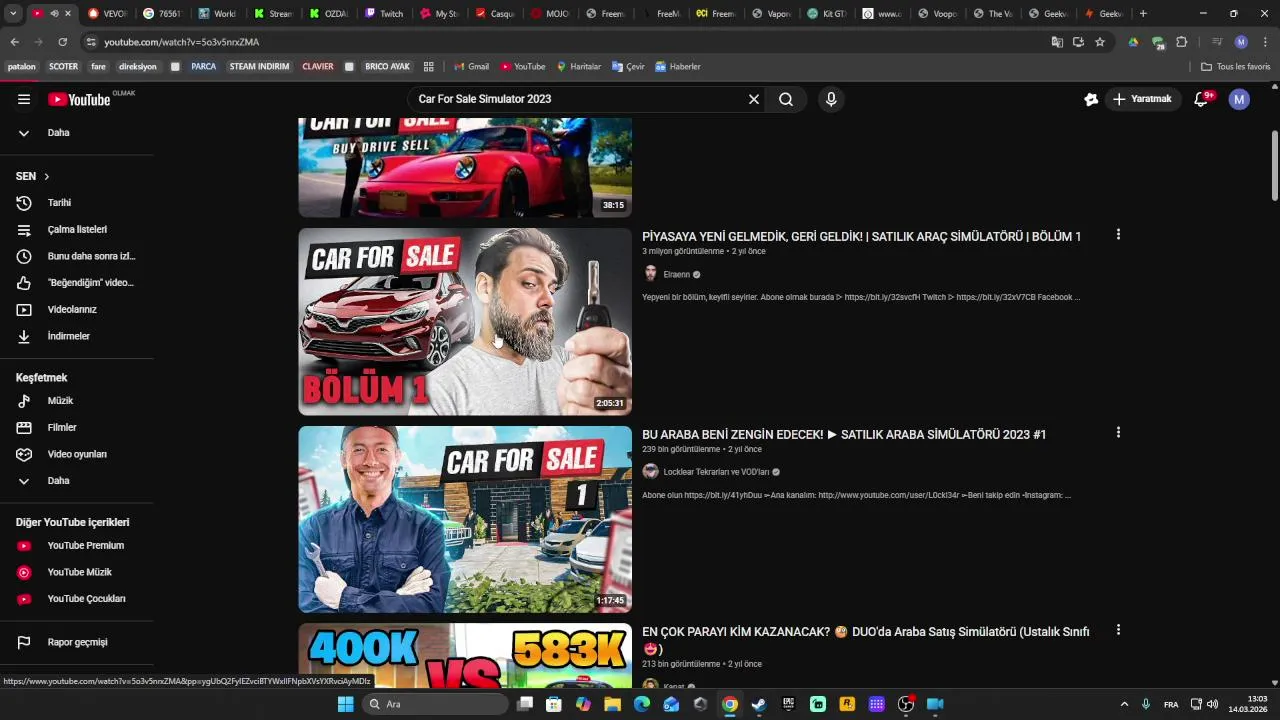Open Steam from the taskbar

[759, 704]
